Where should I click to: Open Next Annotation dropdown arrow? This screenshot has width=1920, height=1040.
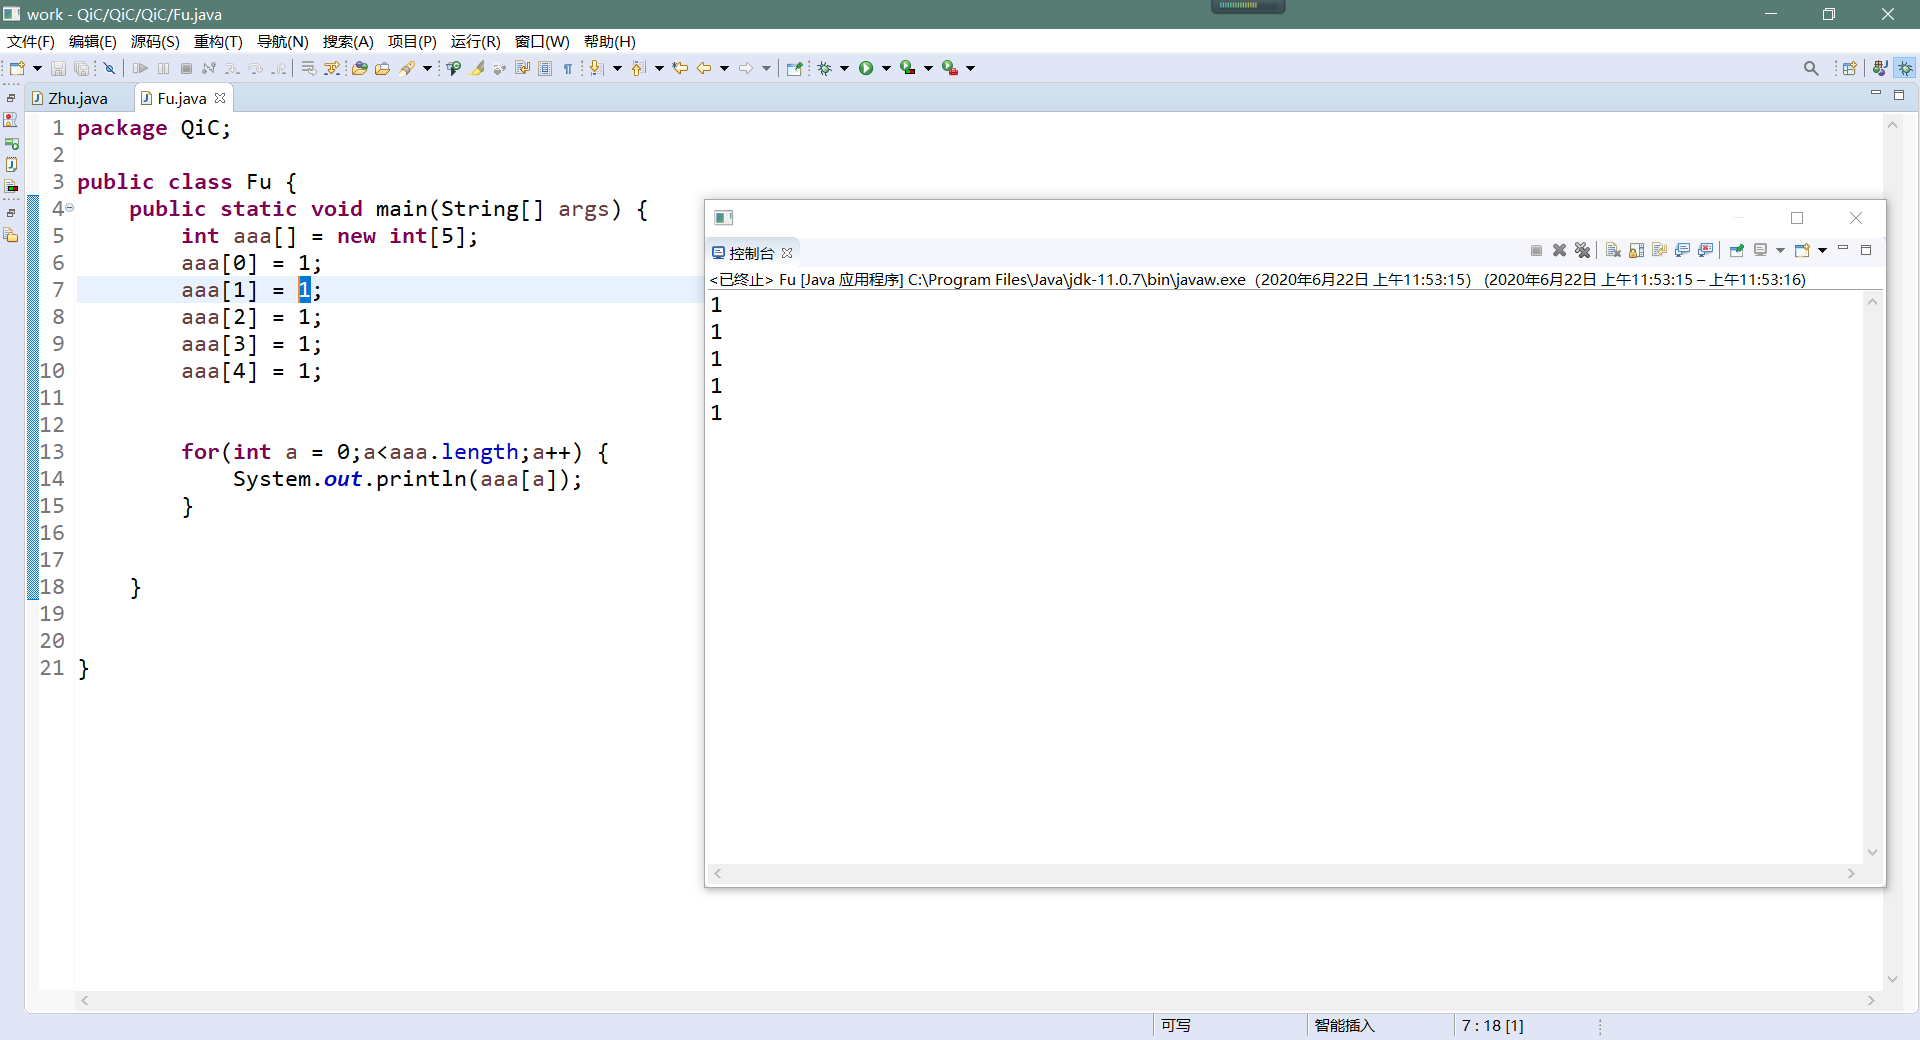click(x=617, y=68)
